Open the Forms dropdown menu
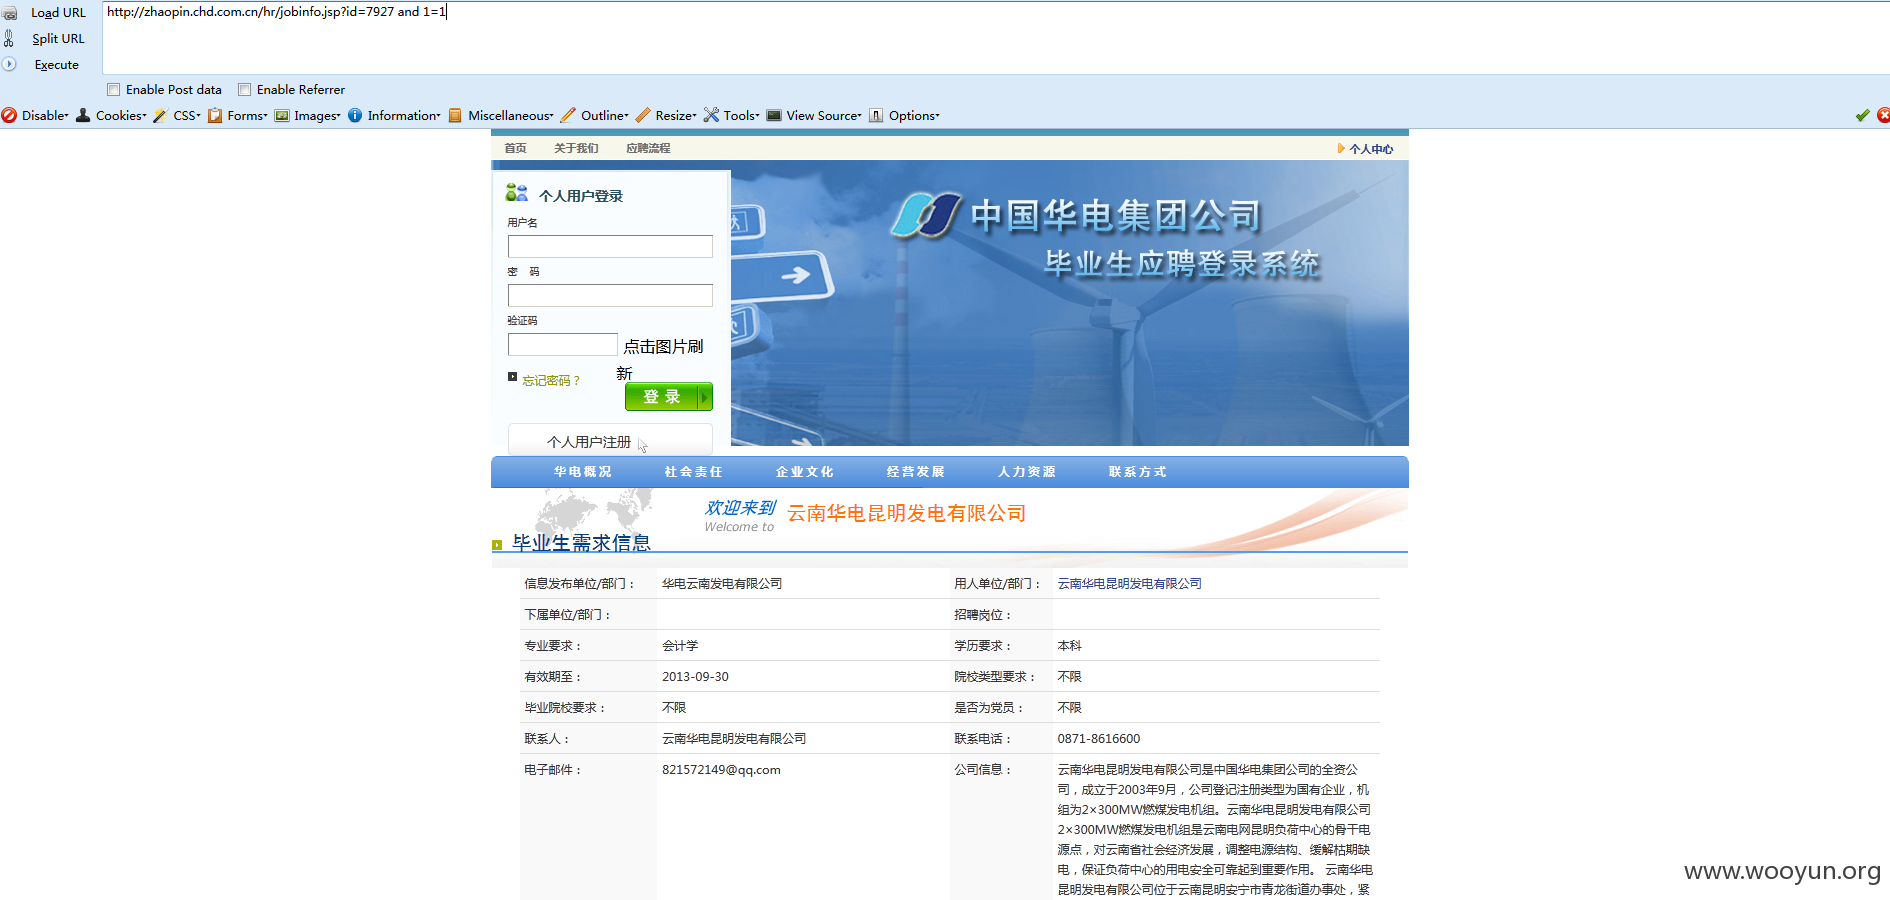Screen dimensions: 1890x900 pyautogui.click(x=247, y=116)
